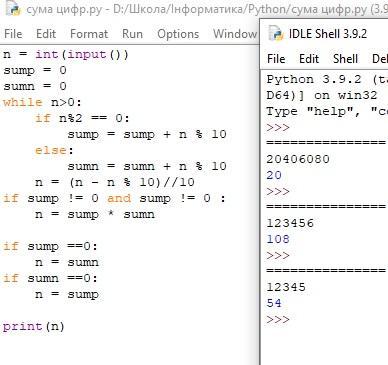Click the 'n = int(input())' code line

coord(66,54)
